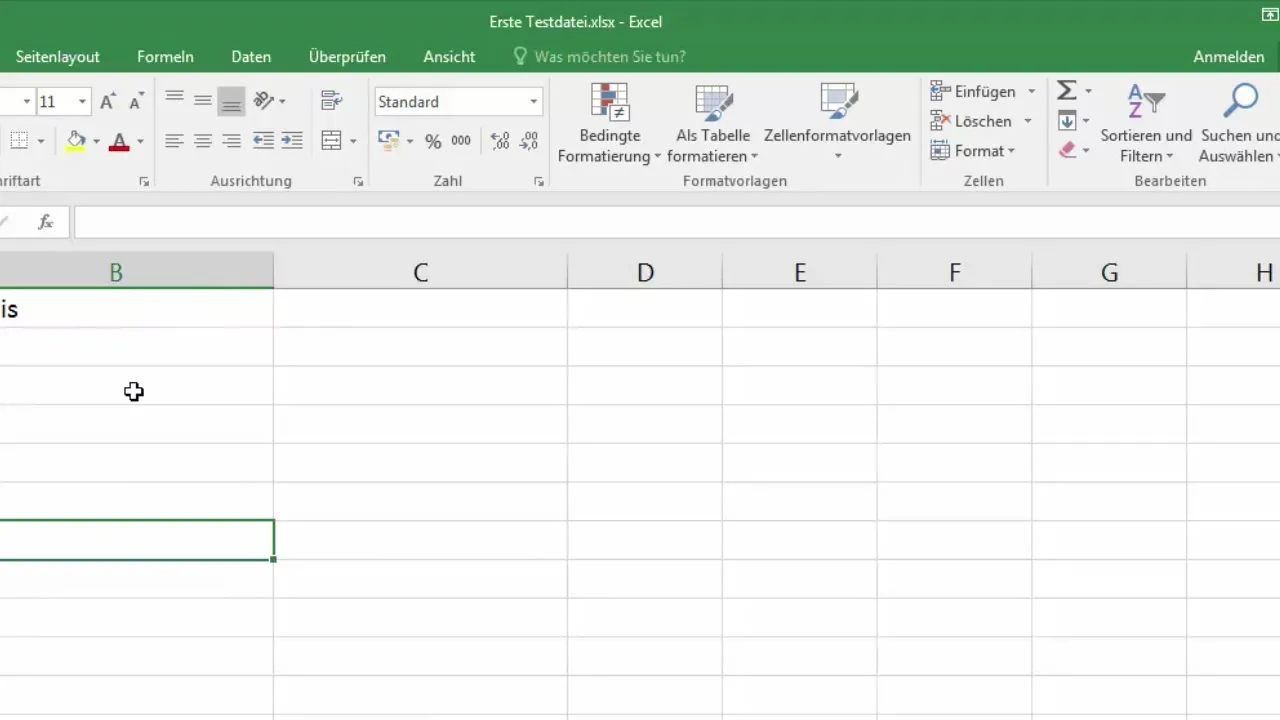Open fill color dropdown arrow

[96, 142]
